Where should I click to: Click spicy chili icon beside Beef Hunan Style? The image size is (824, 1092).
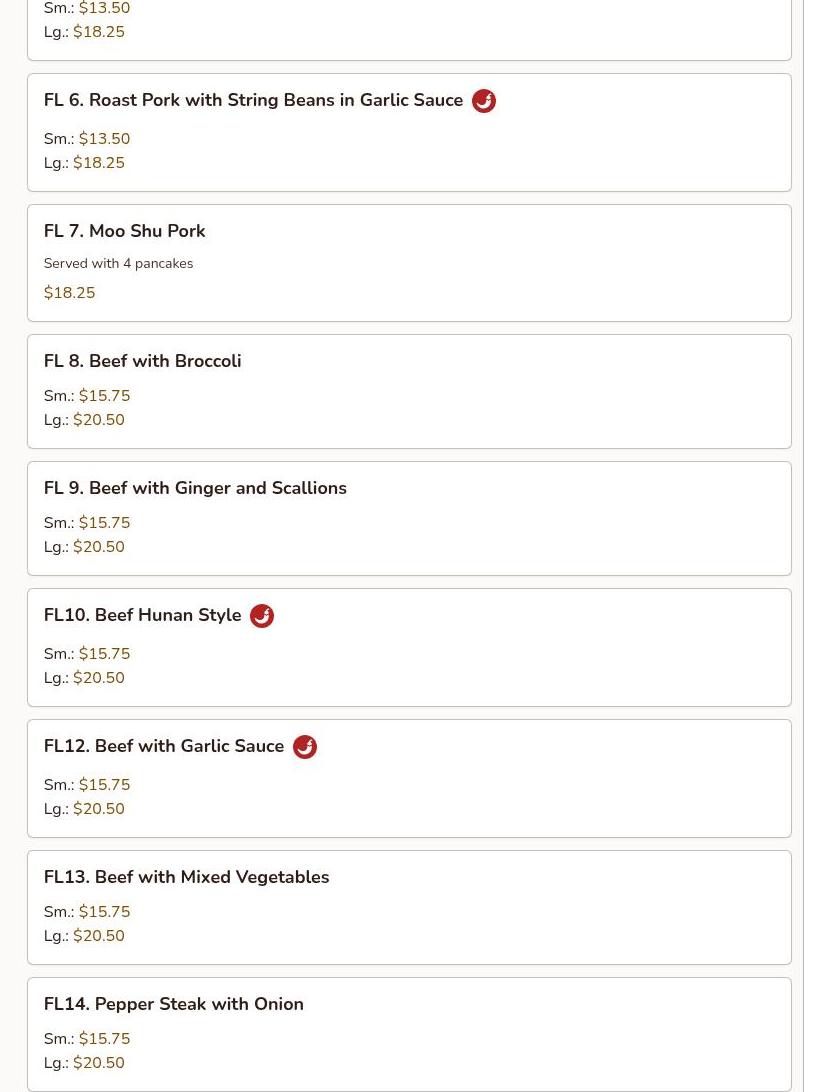pos(262,616)
